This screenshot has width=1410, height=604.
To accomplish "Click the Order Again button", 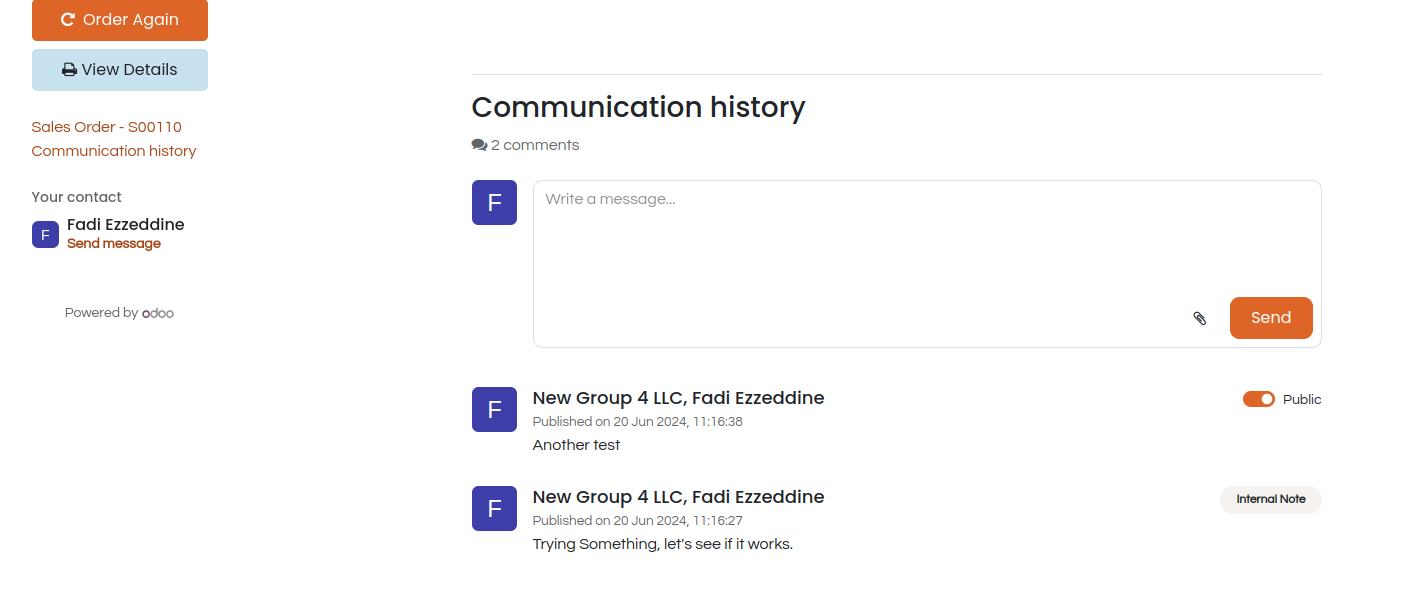I will [120, 20].
